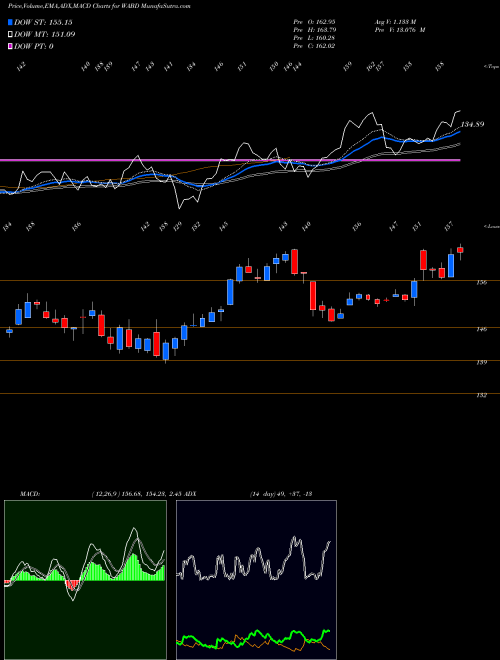The width and height of the screenshot is (500, 660).
Task: Click the (14 day) ADX values text
Action: 280,494
